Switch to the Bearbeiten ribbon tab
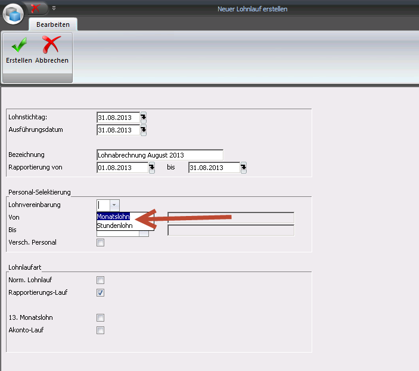419x371 pixels. coord(53,25)
